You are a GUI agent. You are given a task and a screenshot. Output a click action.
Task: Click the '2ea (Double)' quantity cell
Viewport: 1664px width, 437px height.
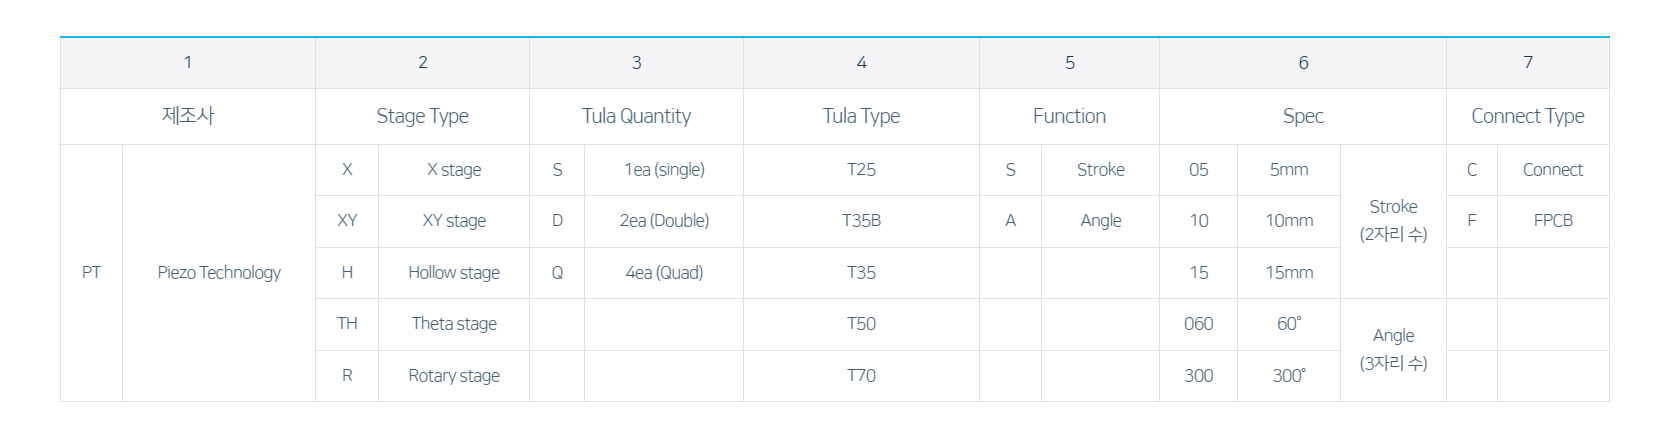(664, 221)
